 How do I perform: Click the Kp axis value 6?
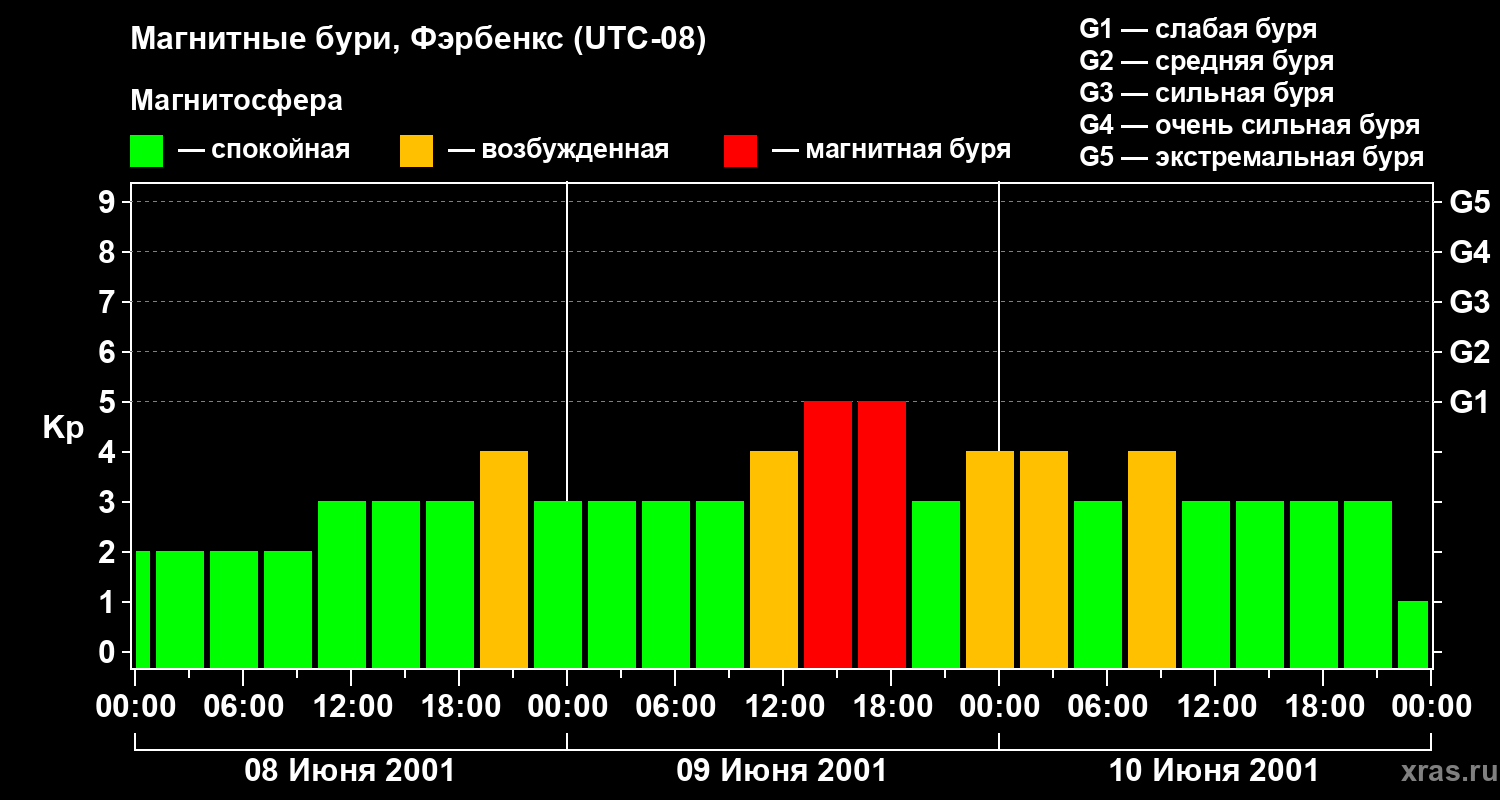click(109, 352)
